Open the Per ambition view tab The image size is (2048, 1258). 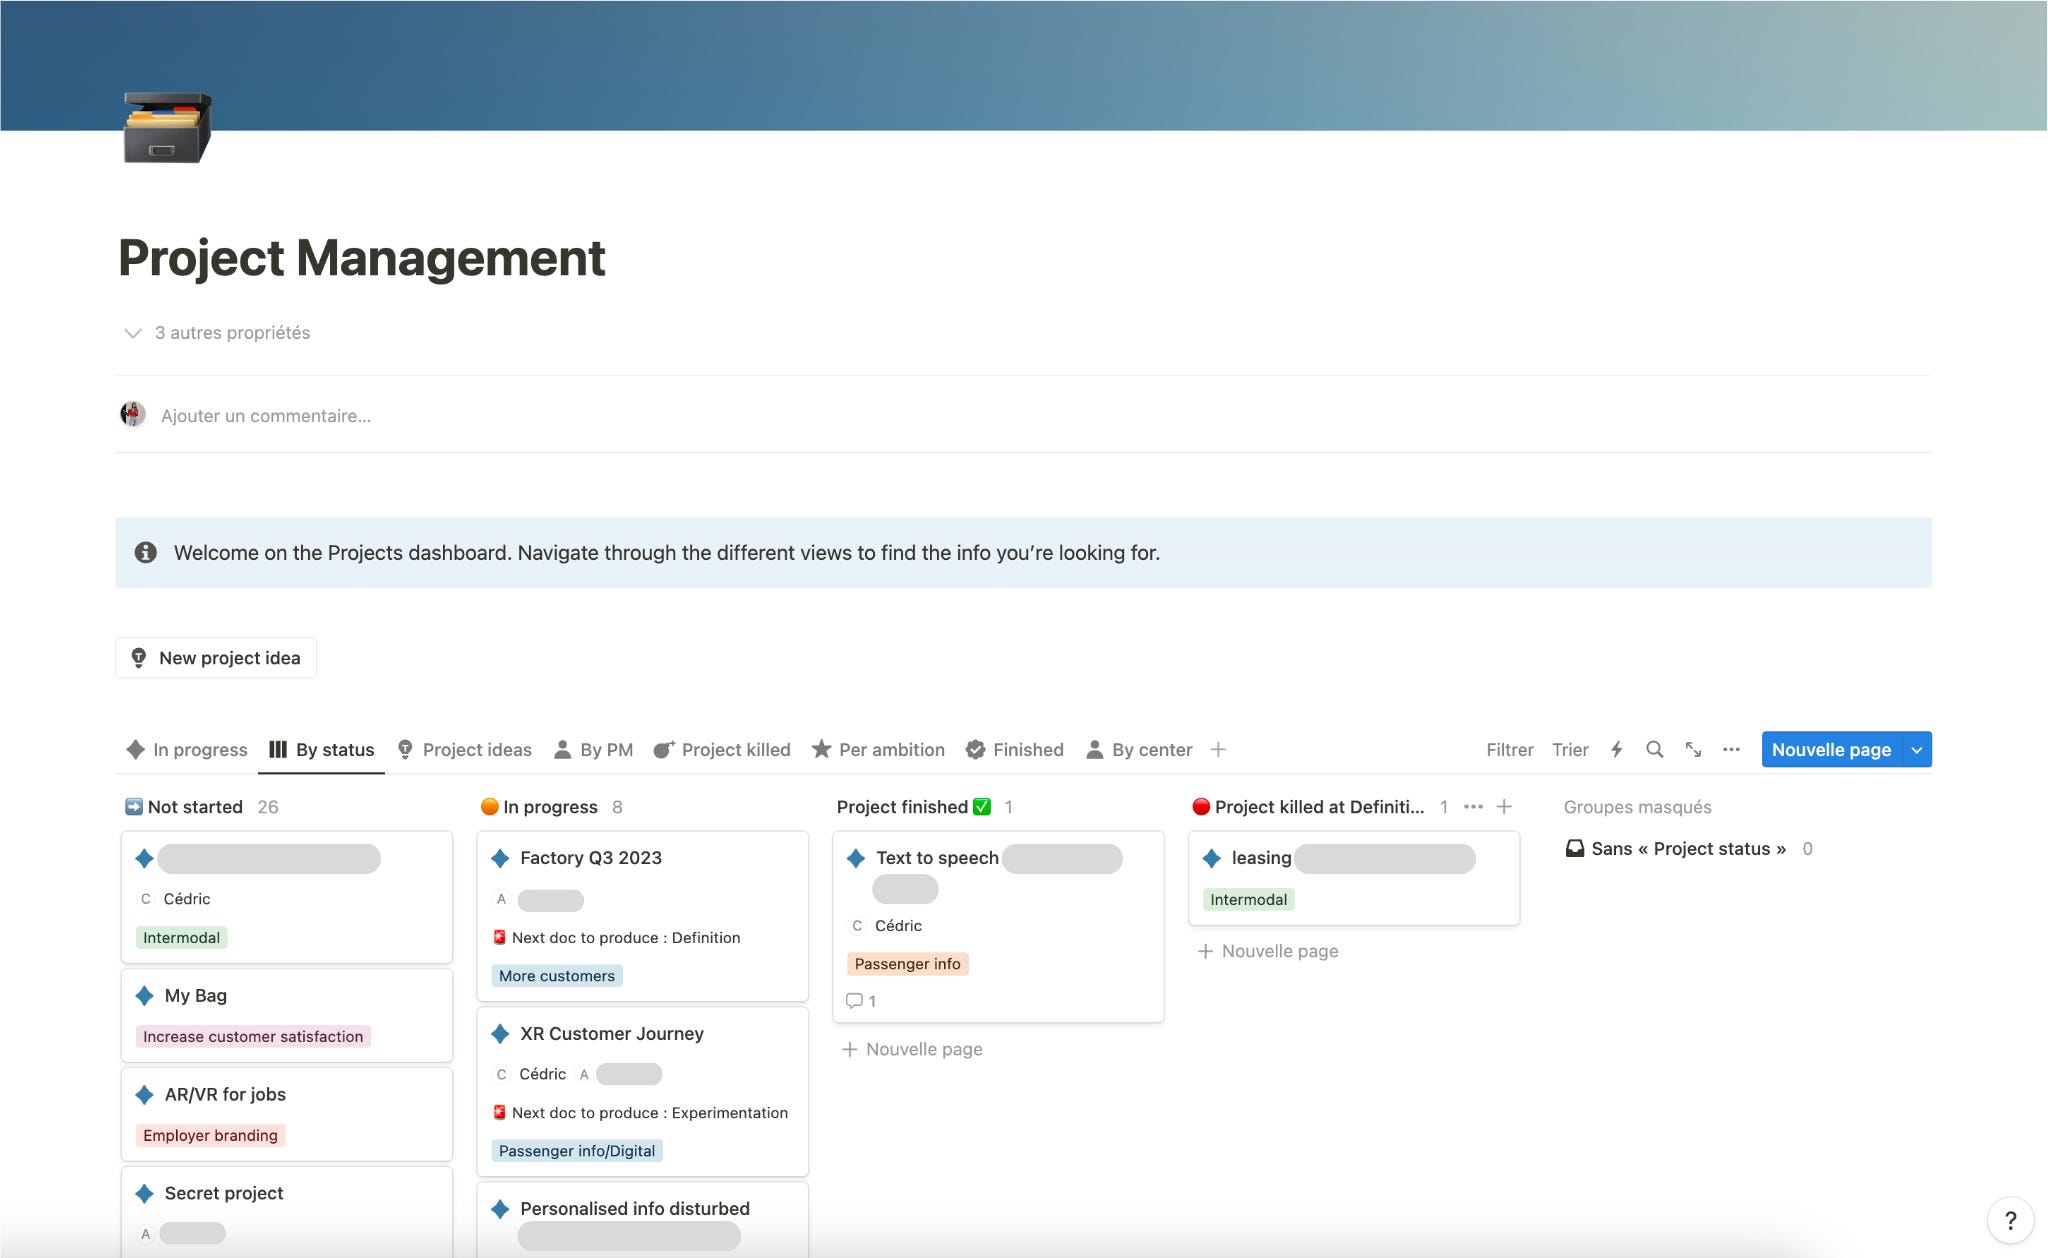878,750
